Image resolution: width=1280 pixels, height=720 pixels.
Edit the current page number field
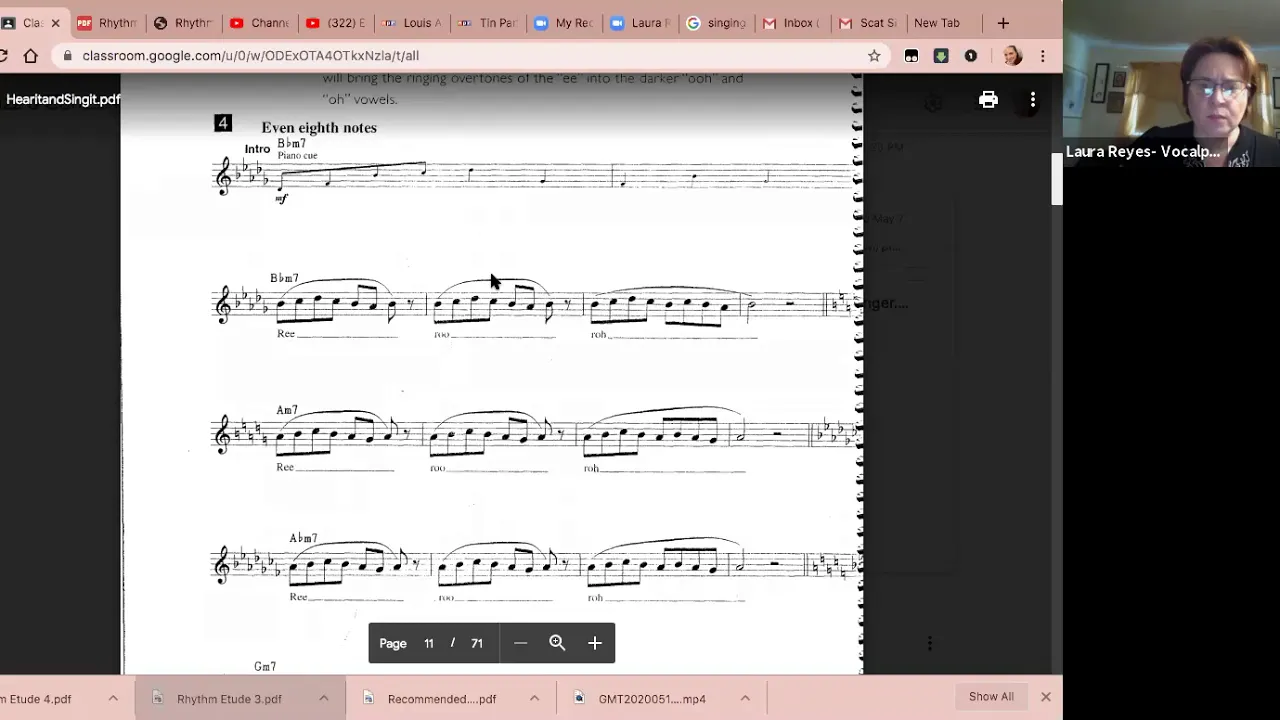(x=428, y=643)
